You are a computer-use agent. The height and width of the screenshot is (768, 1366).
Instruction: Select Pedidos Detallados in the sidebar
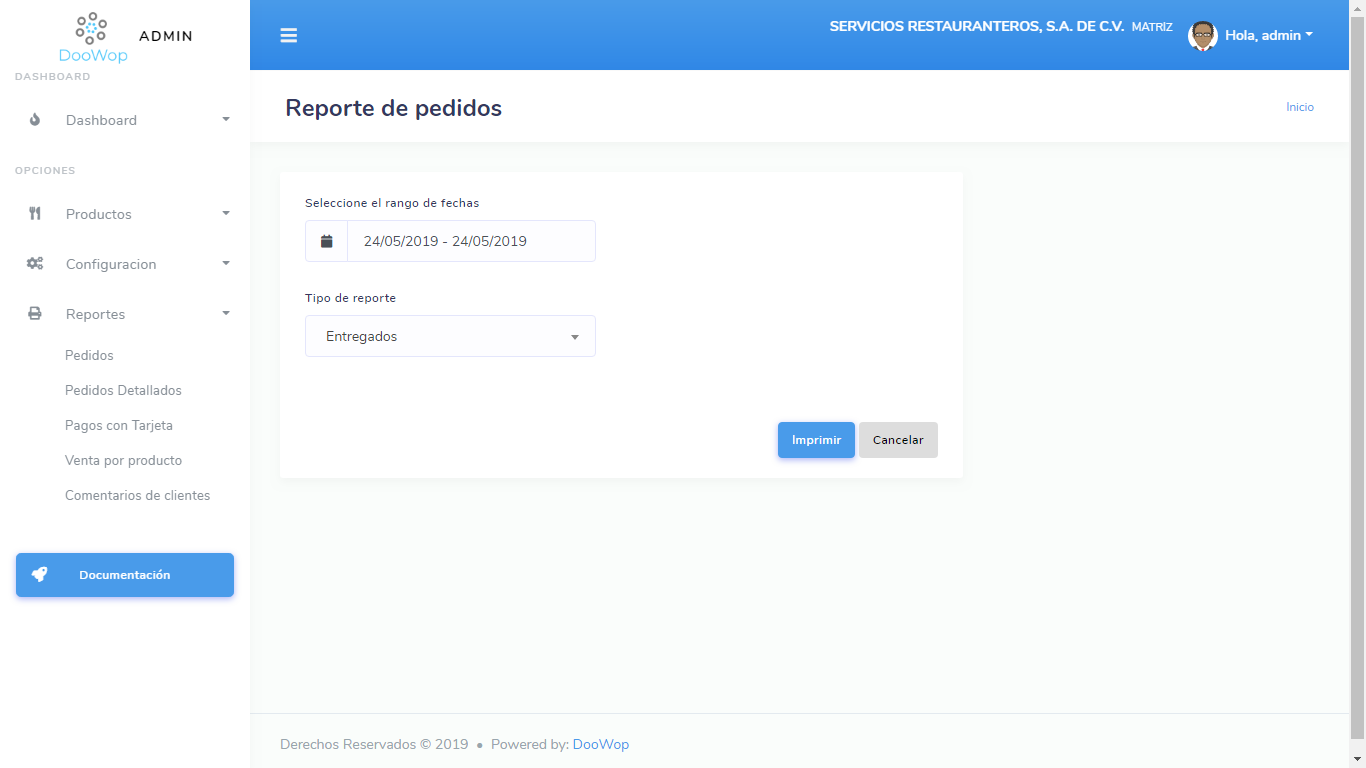(124, 390)
